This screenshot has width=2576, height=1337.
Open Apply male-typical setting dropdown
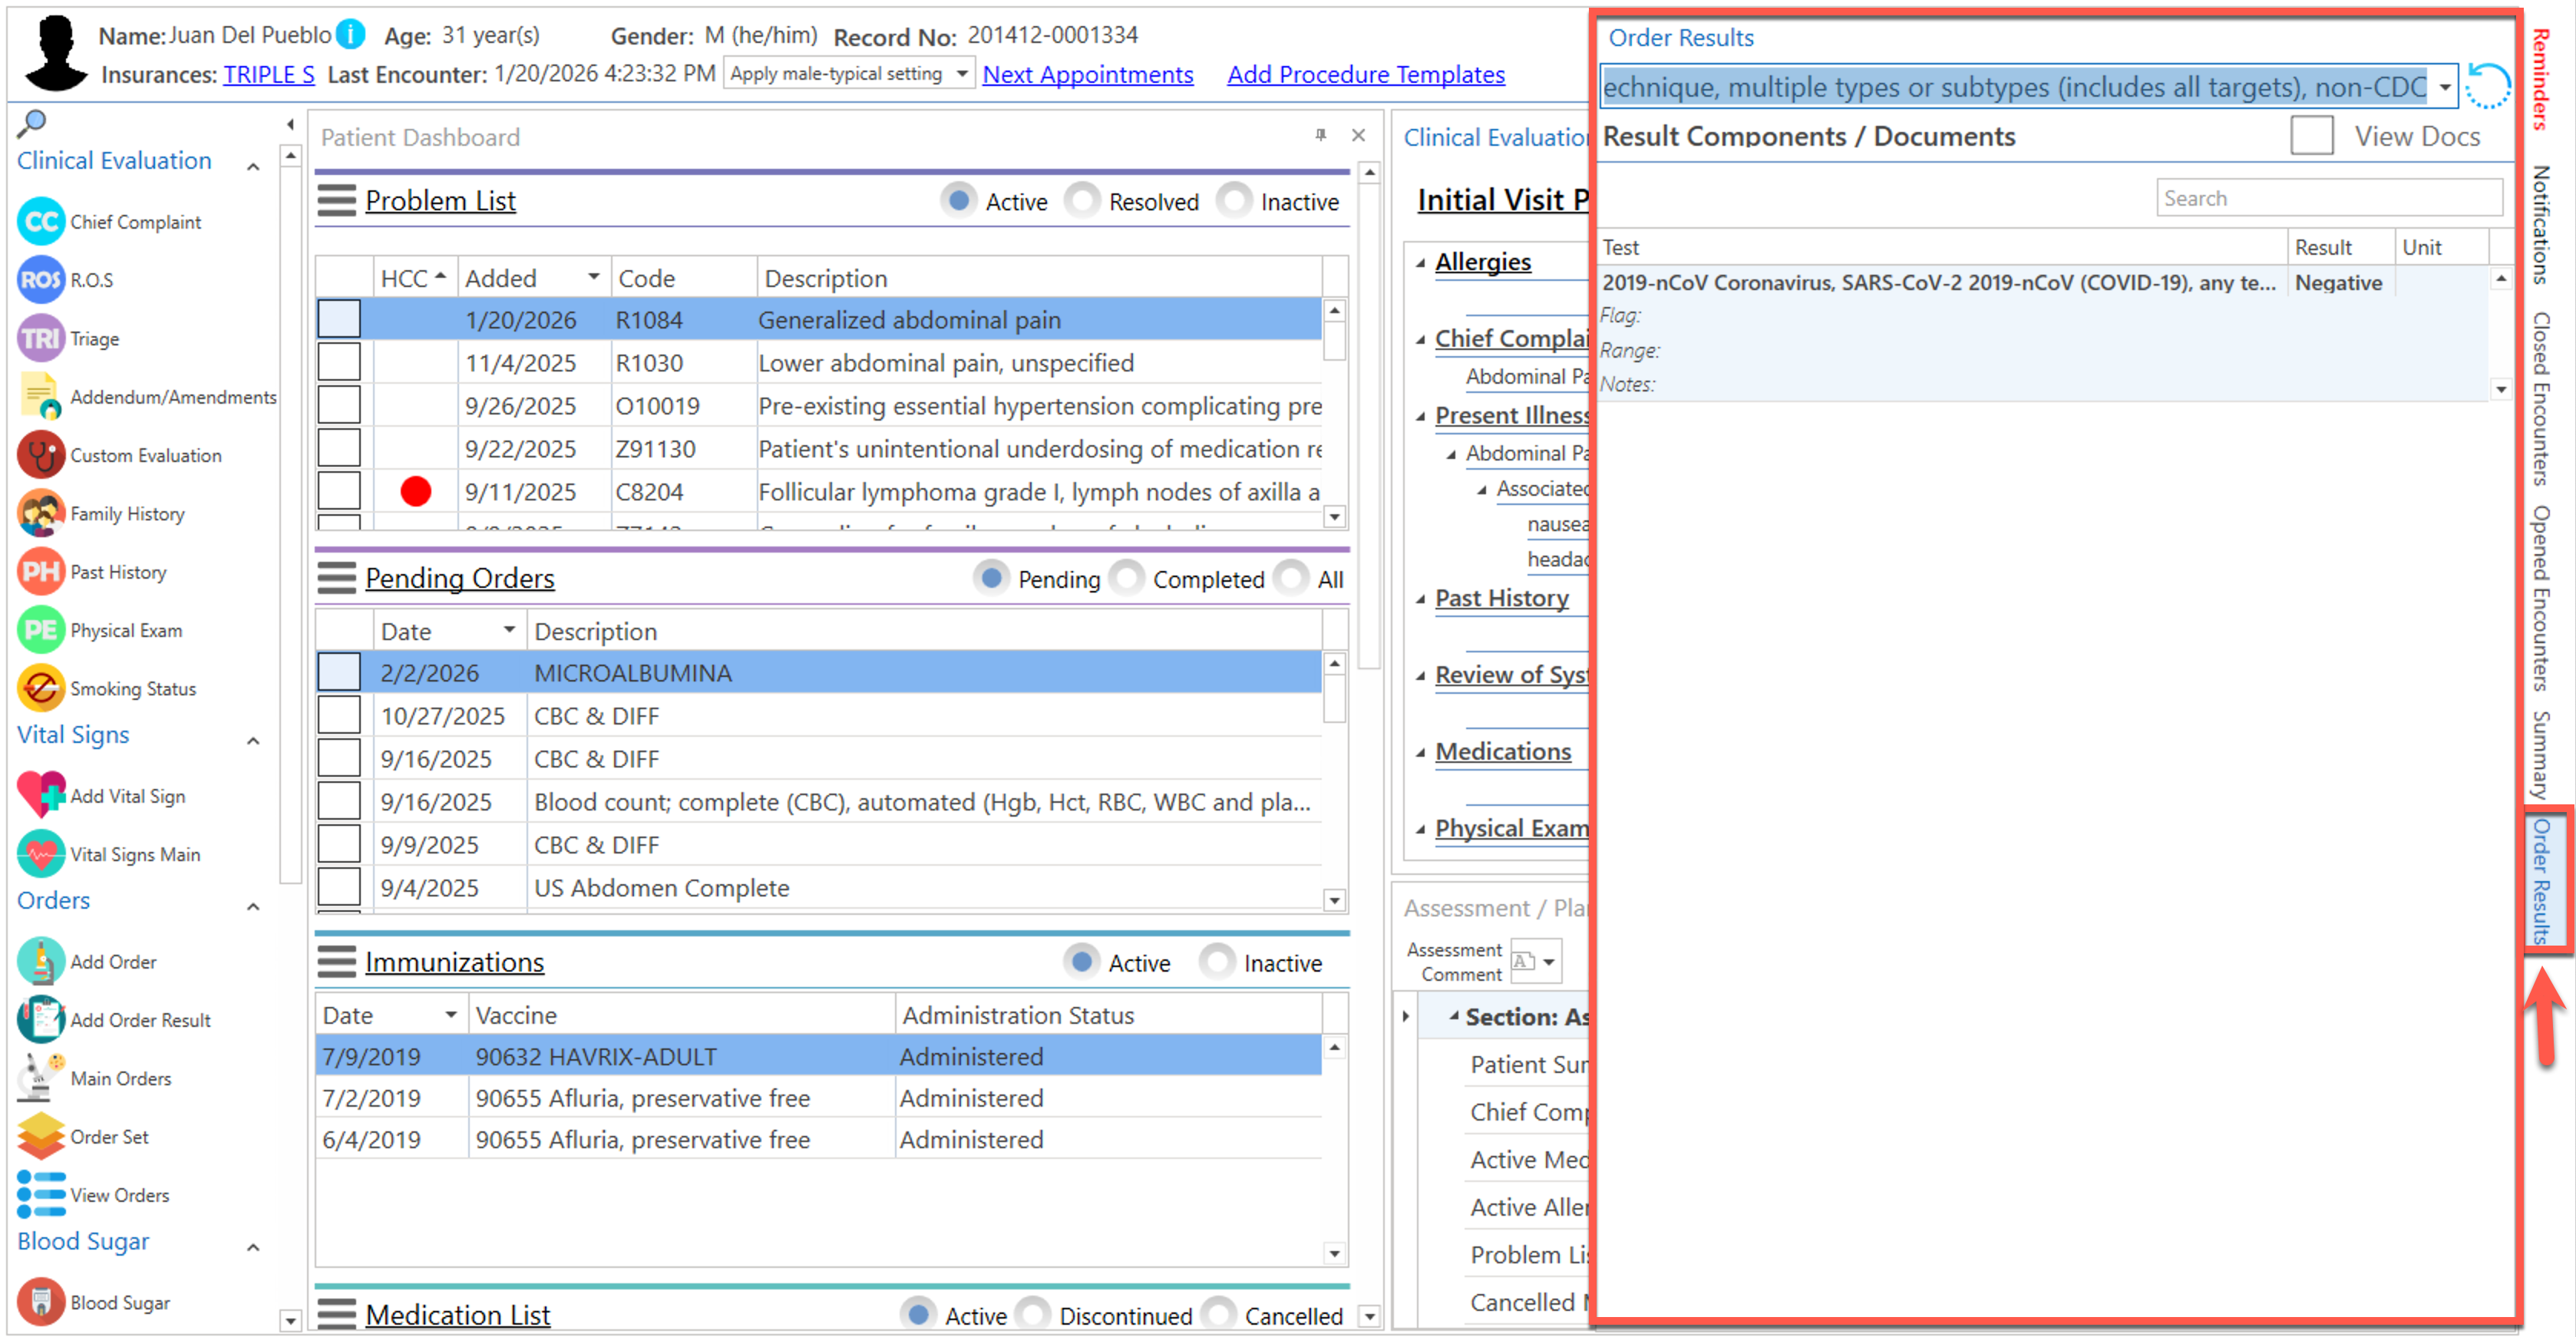(960, 74)
